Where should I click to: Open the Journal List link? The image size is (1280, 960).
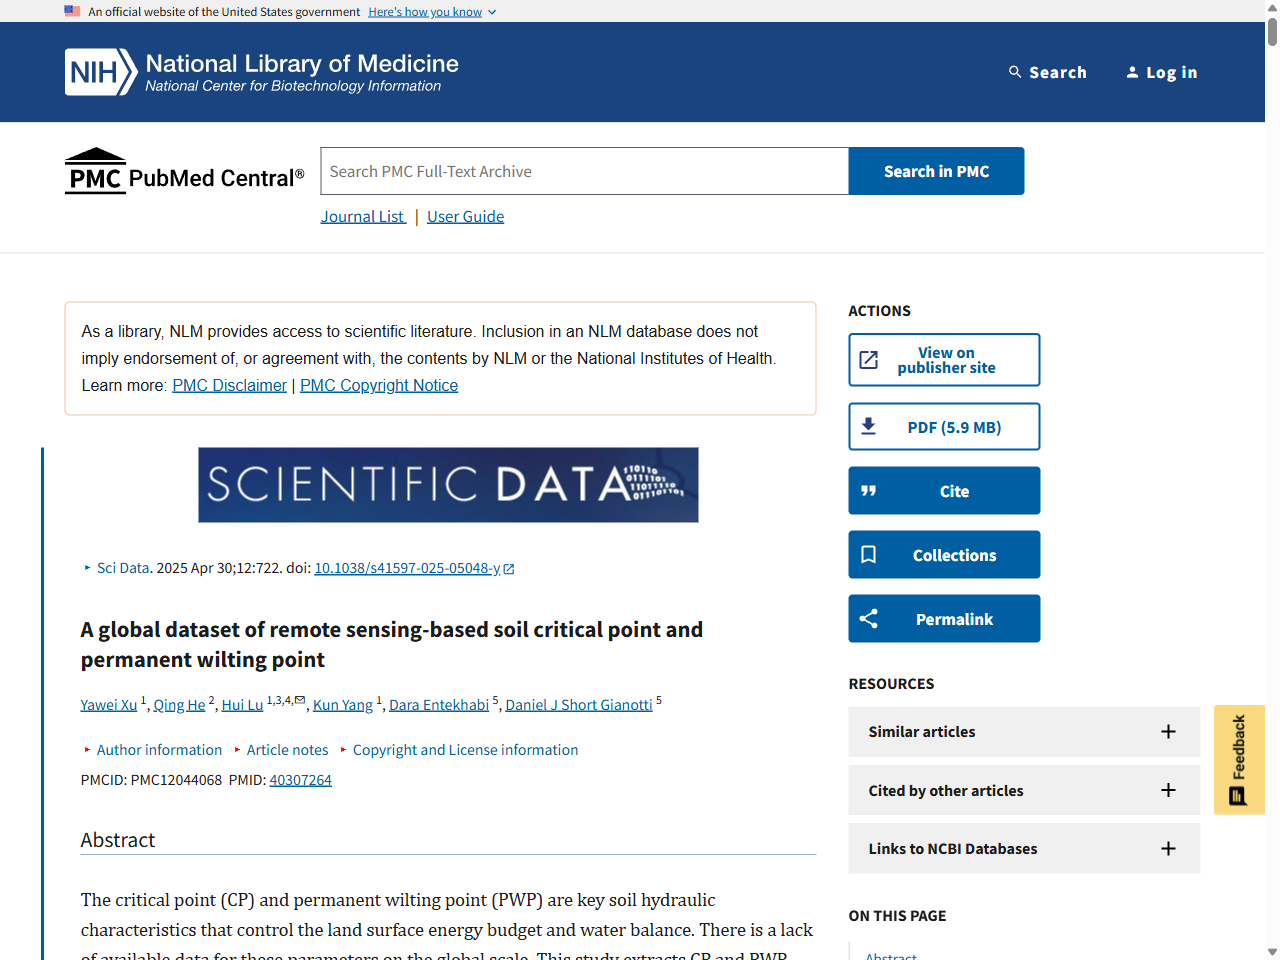[362, 217]
